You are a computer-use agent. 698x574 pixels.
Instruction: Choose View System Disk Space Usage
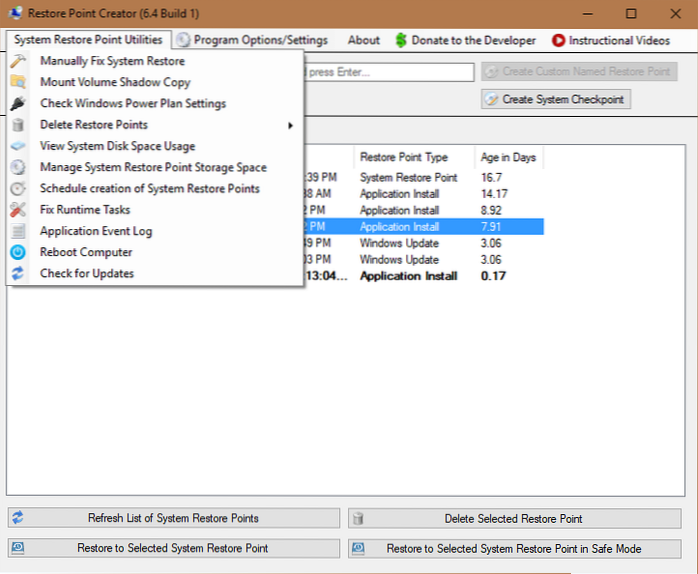pos(117,146)
